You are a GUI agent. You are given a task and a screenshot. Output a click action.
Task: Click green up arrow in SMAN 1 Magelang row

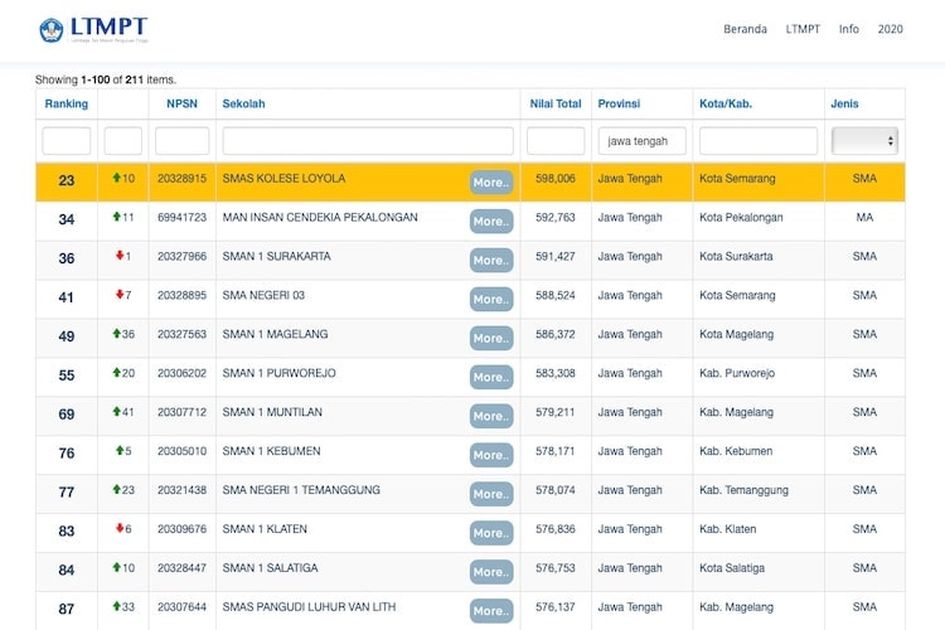(117, 333)
